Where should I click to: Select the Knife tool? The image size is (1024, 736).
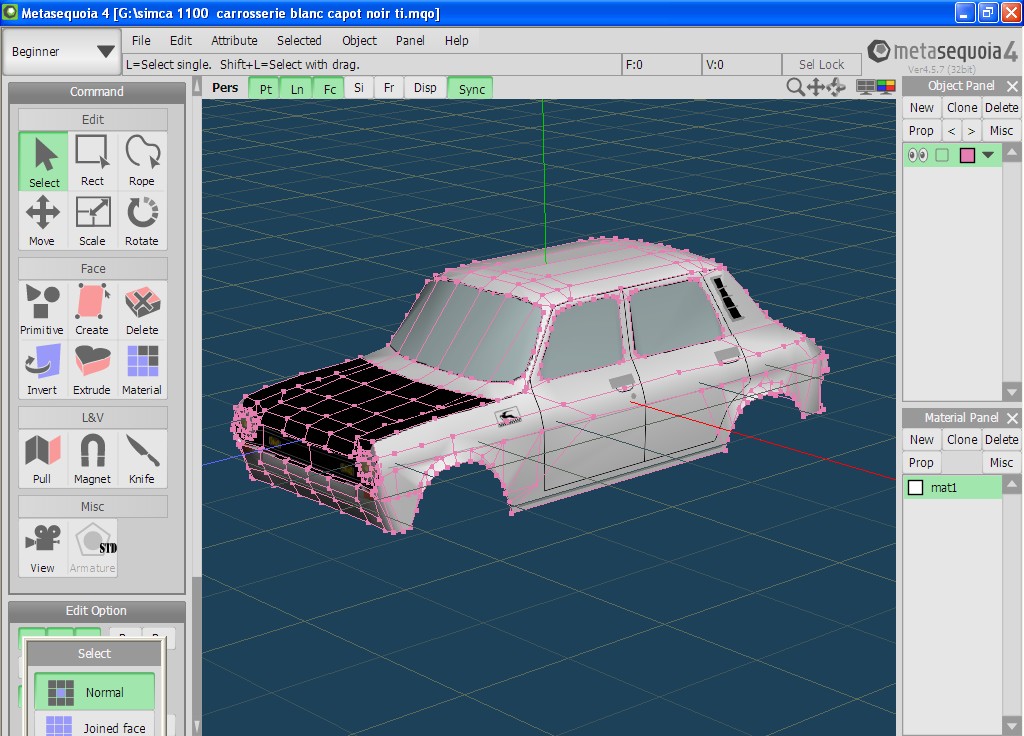pos(142,458)
